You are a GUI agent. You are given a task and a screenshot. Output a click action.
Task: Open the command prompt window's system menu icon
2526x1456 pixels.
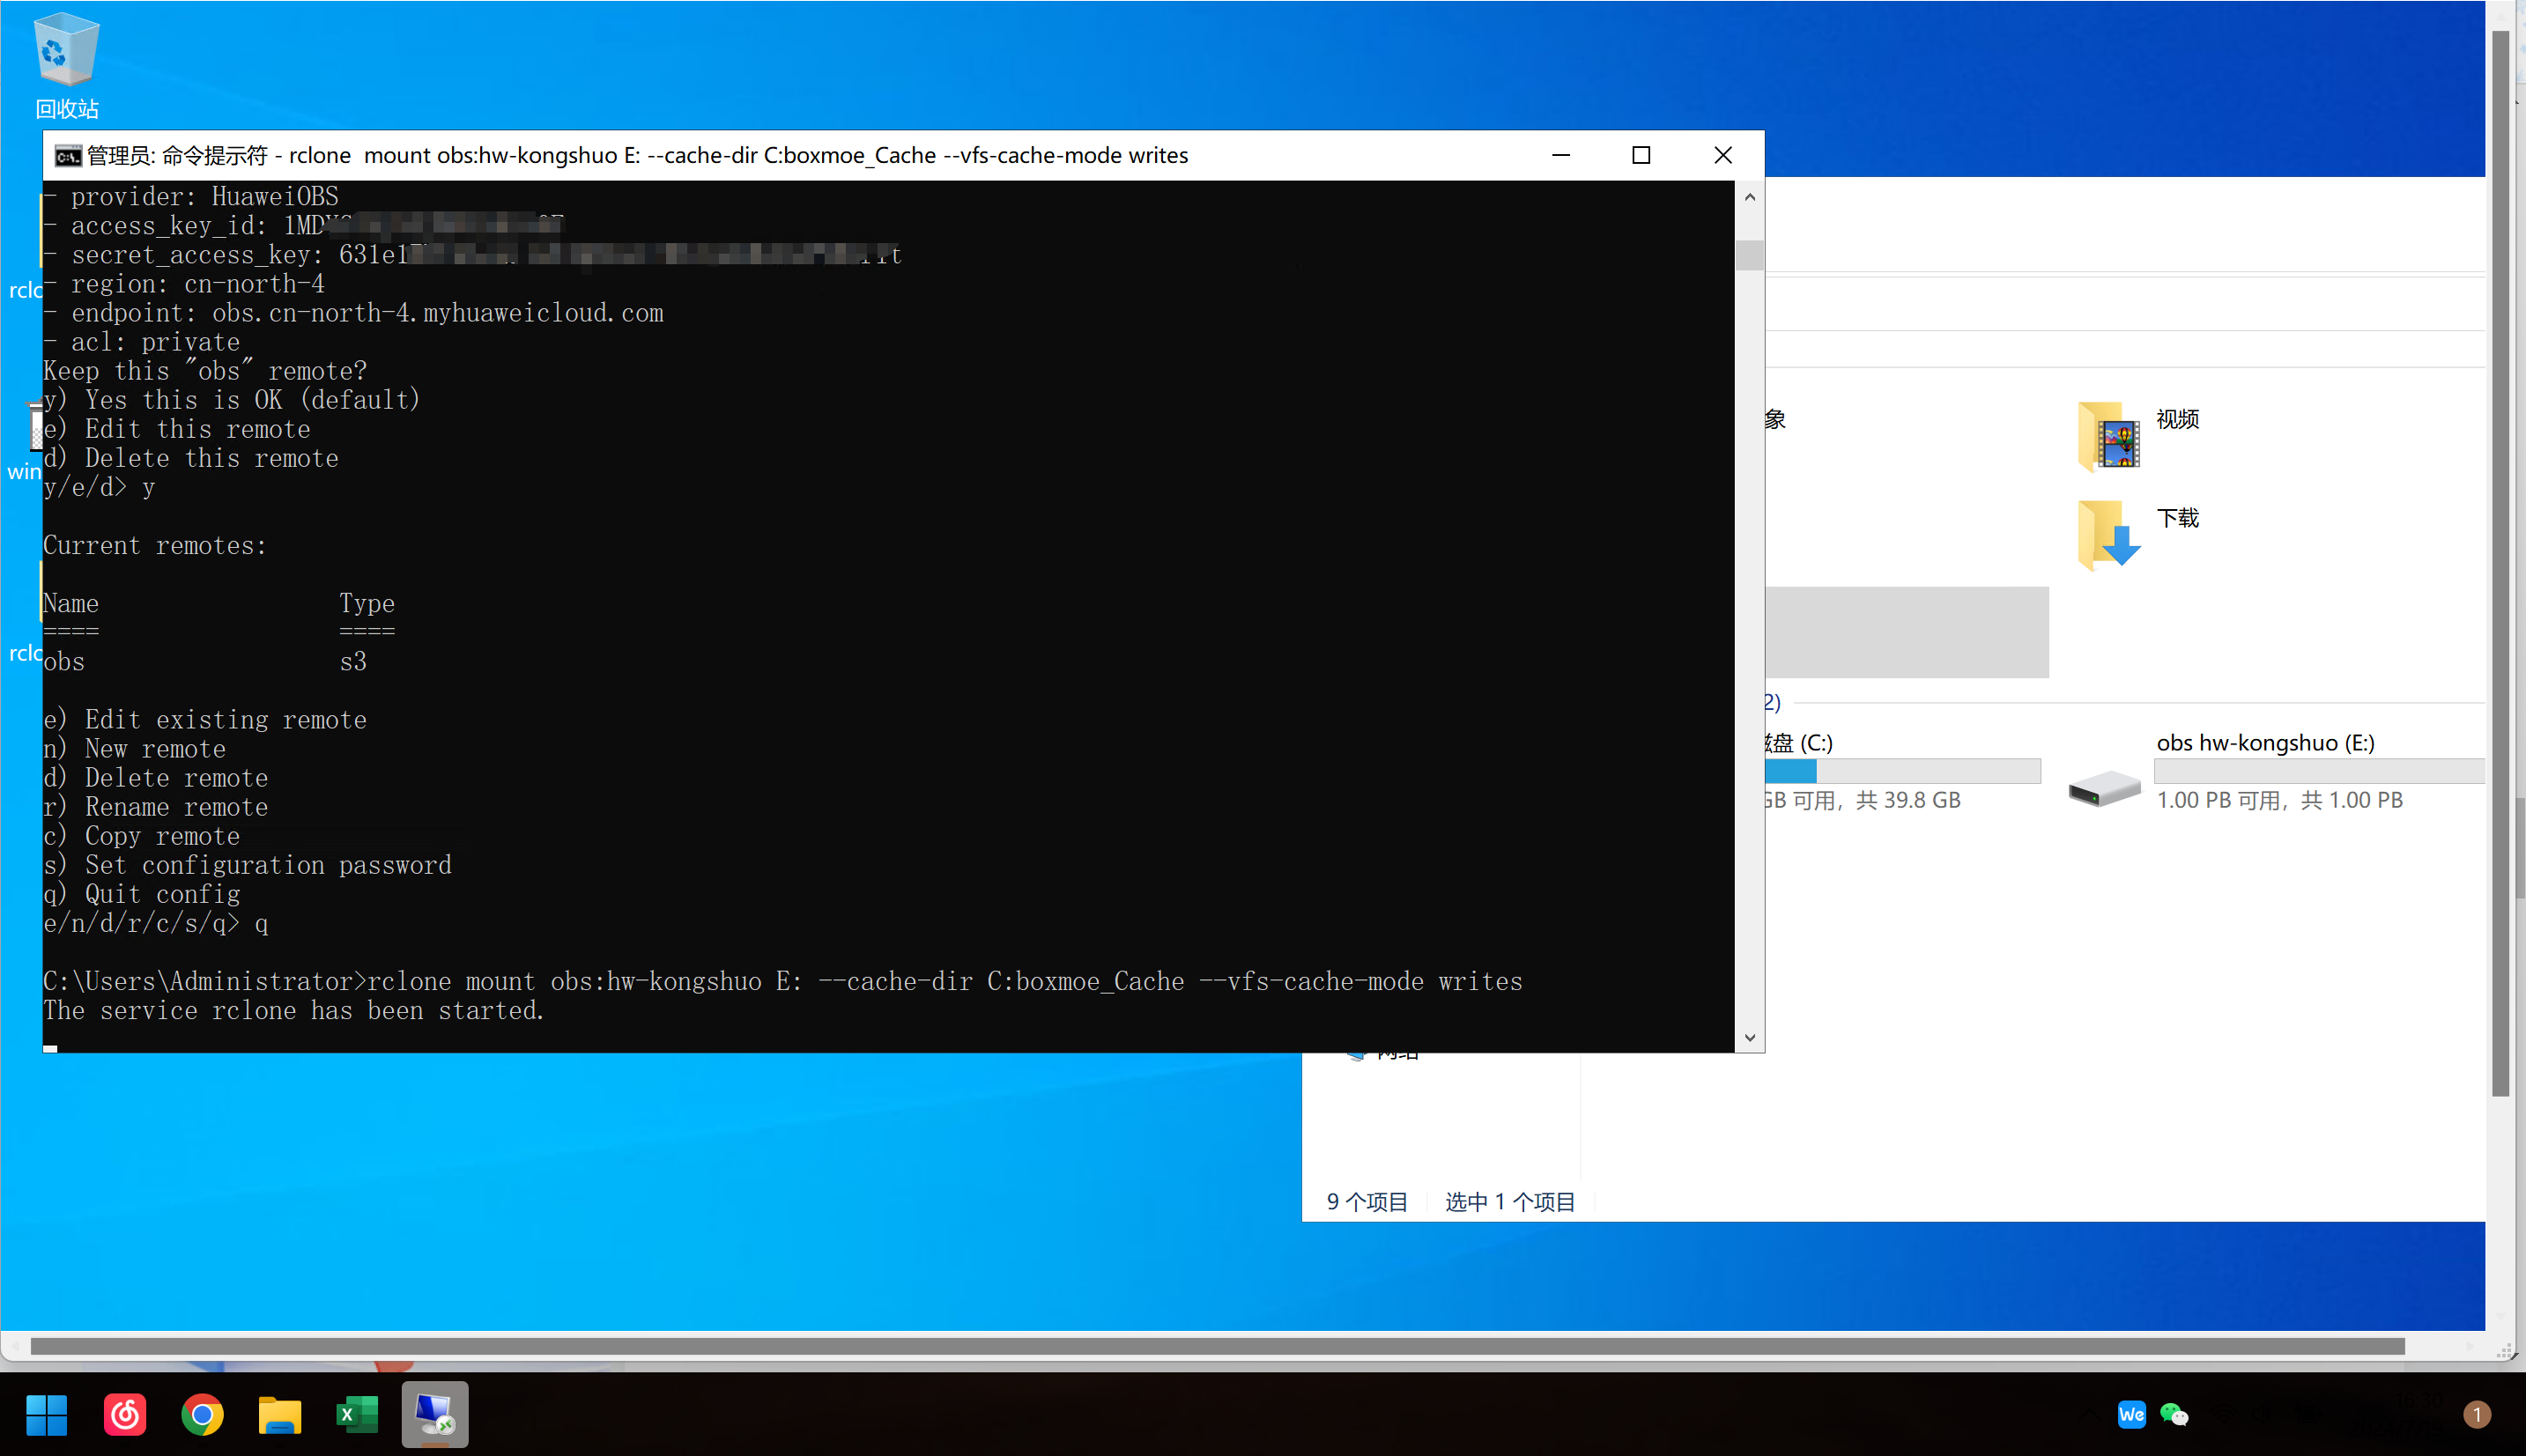pos(67,156)
